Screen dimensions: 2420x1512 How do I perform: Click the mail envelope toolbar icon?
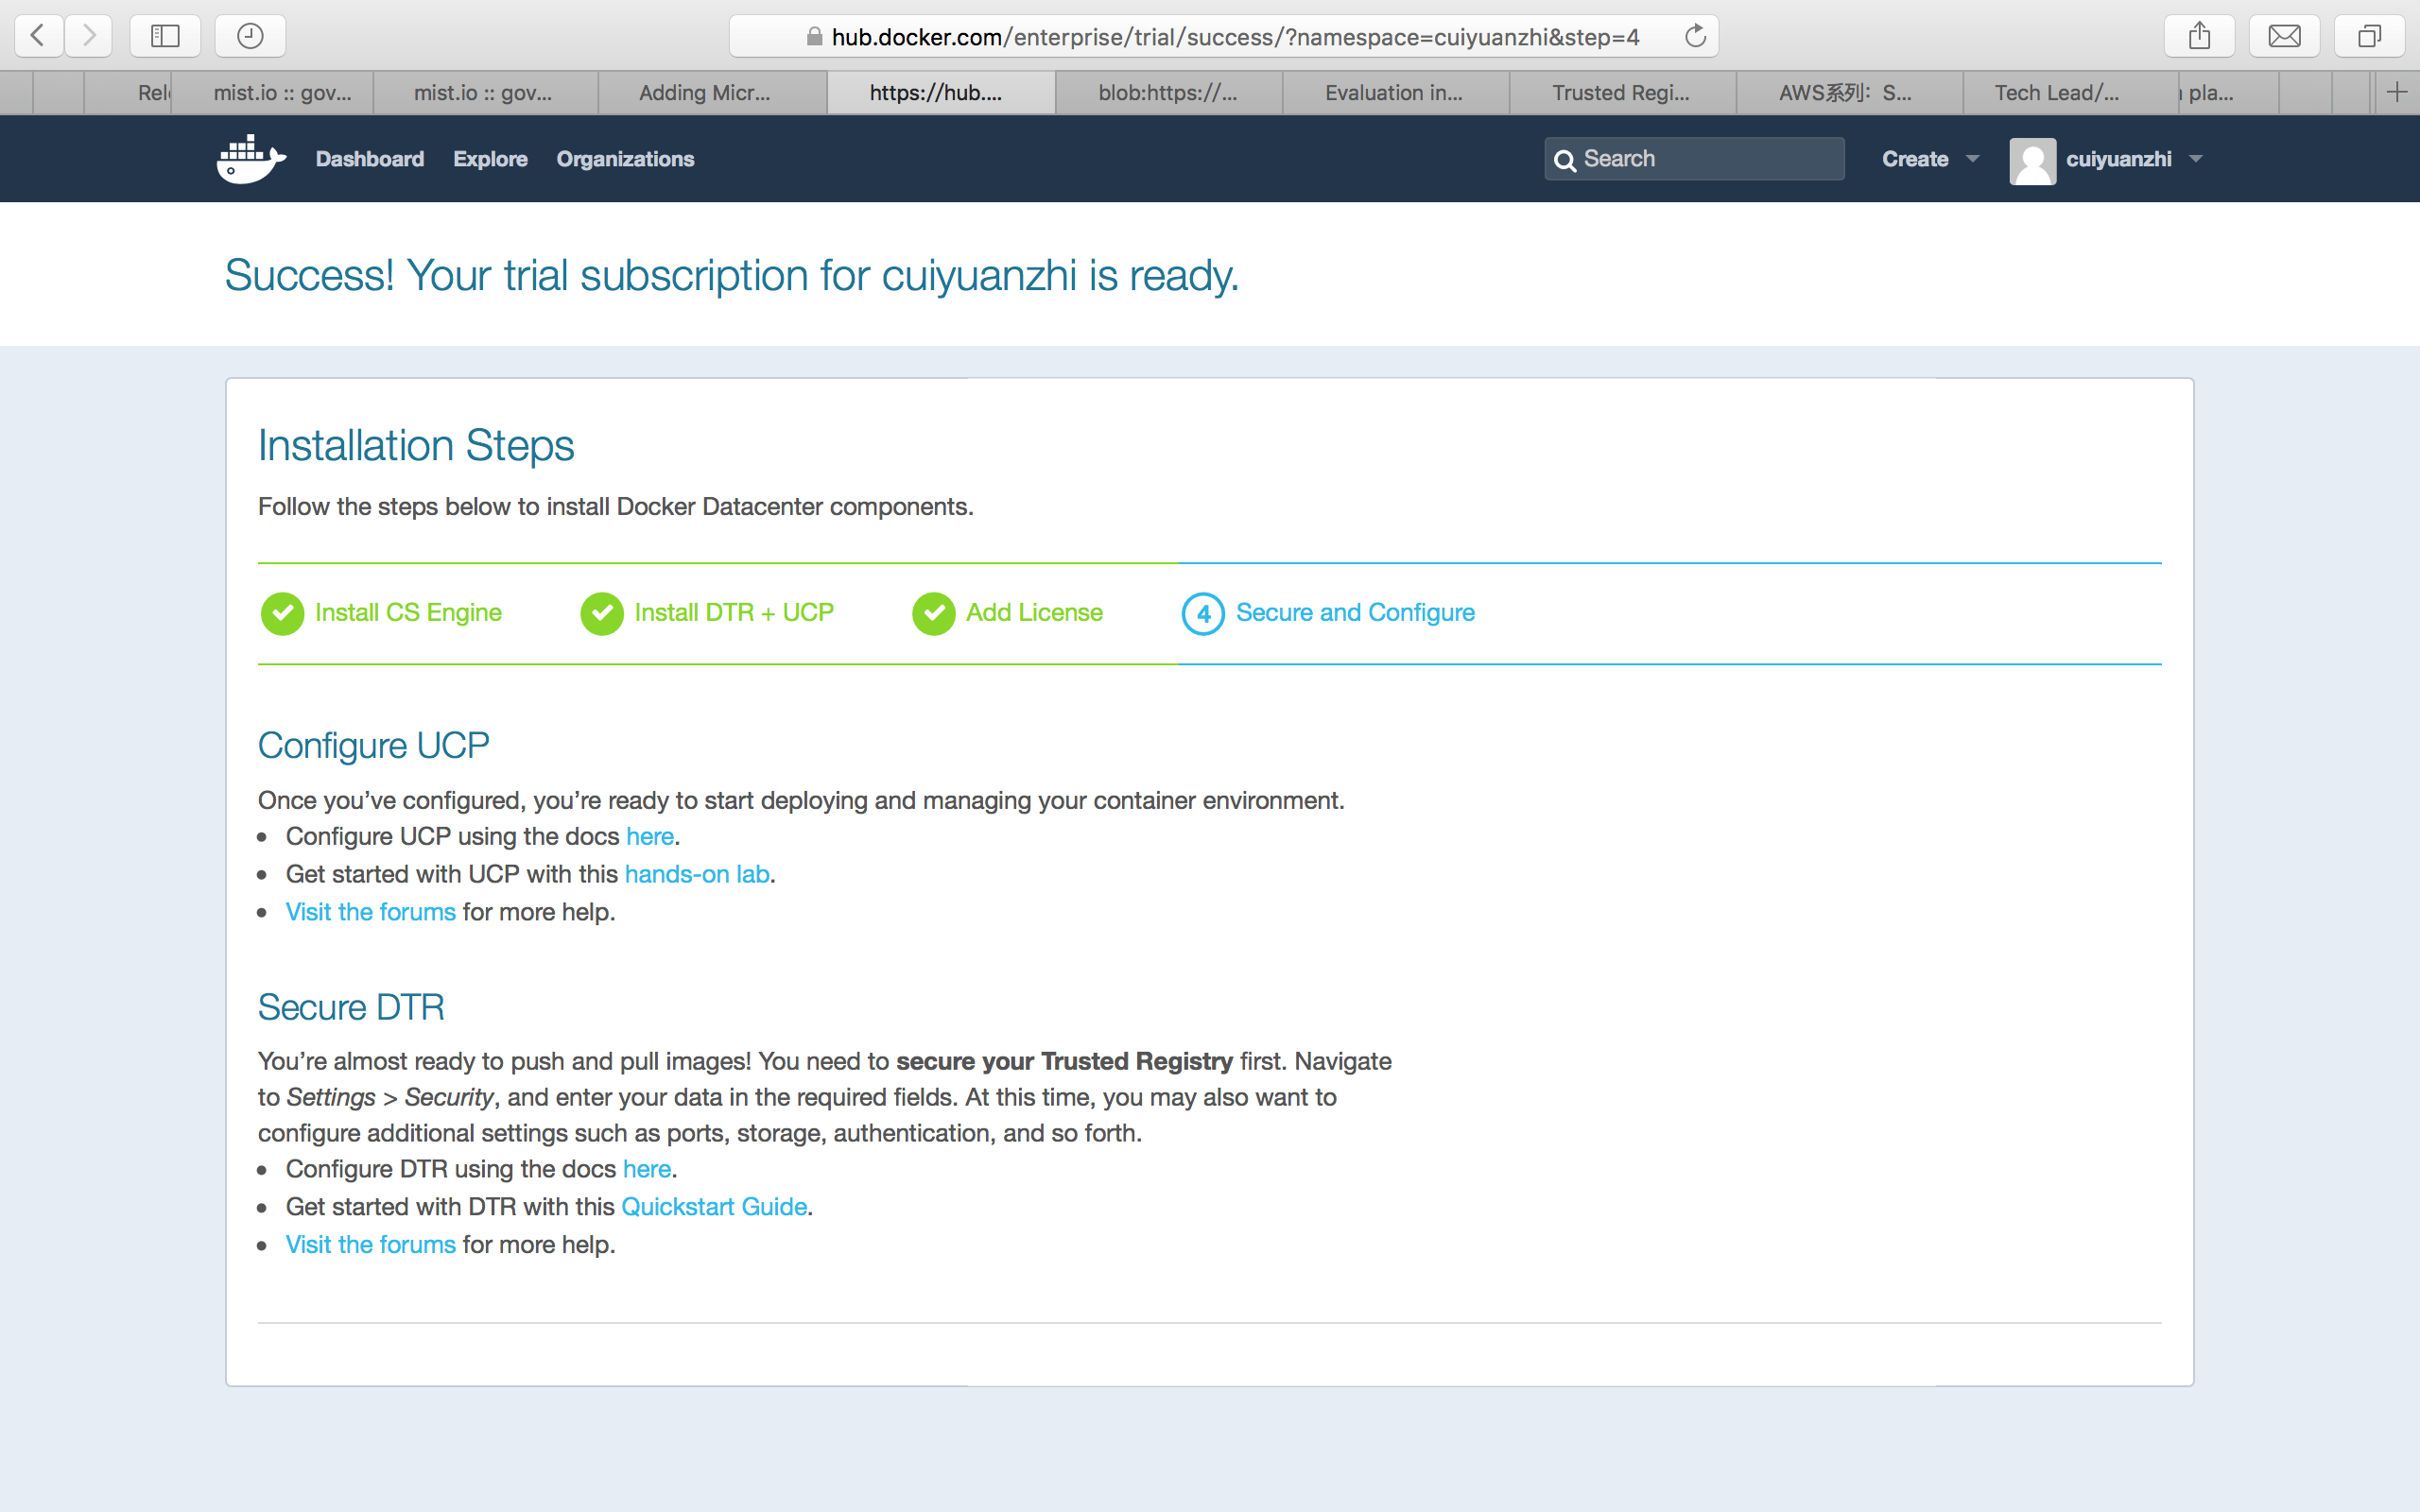(x=2284, y=36)
